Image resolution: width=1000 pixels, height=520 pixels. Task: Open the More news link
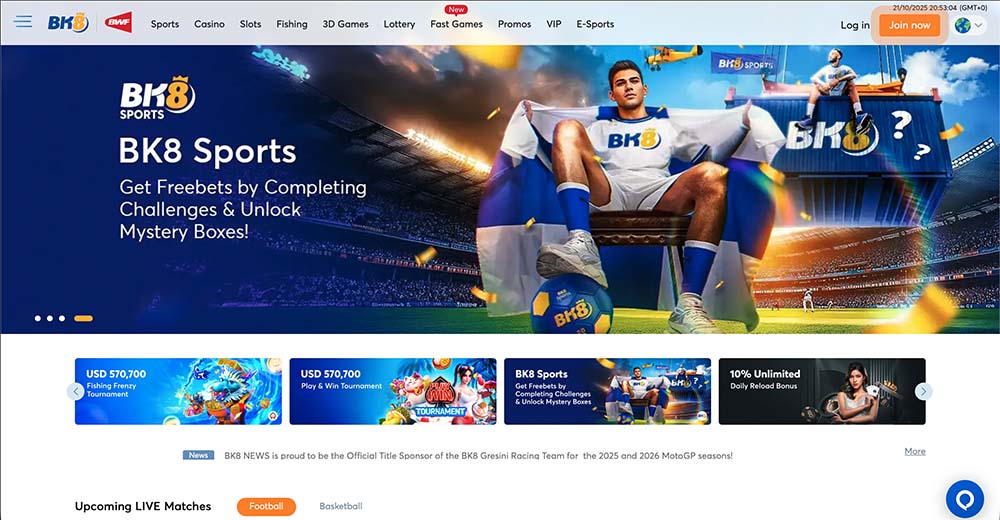point(915,452)
